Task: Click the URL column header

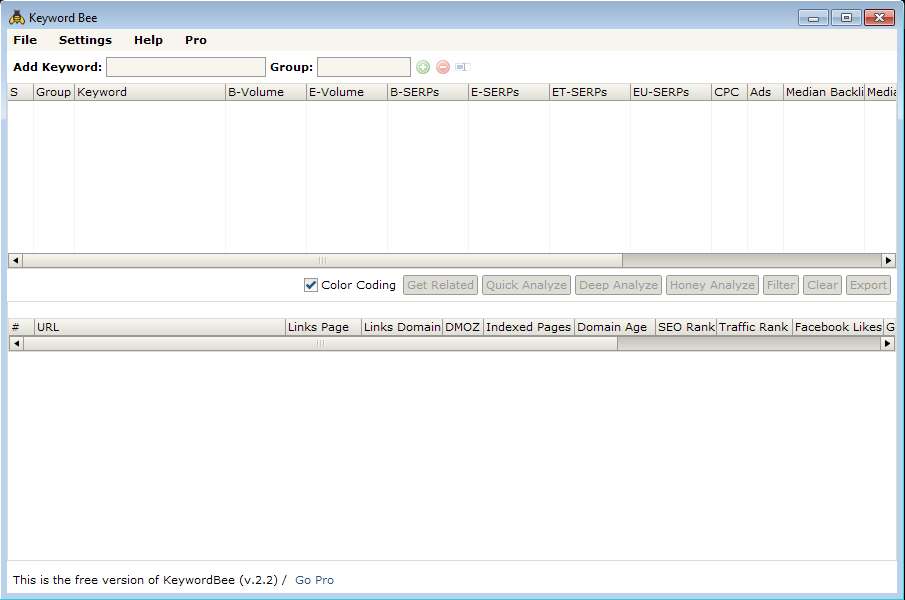Action: coord(160,327)
